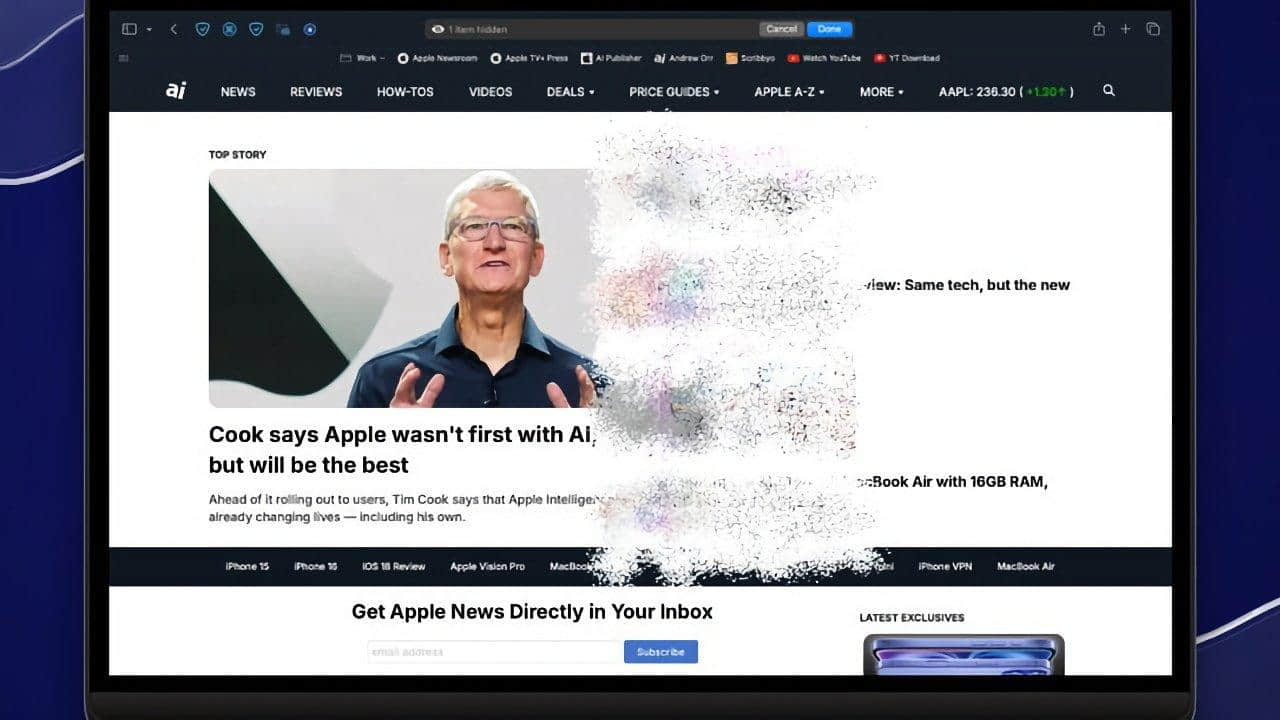Open the Work bookmarks folder

[362, 58]
